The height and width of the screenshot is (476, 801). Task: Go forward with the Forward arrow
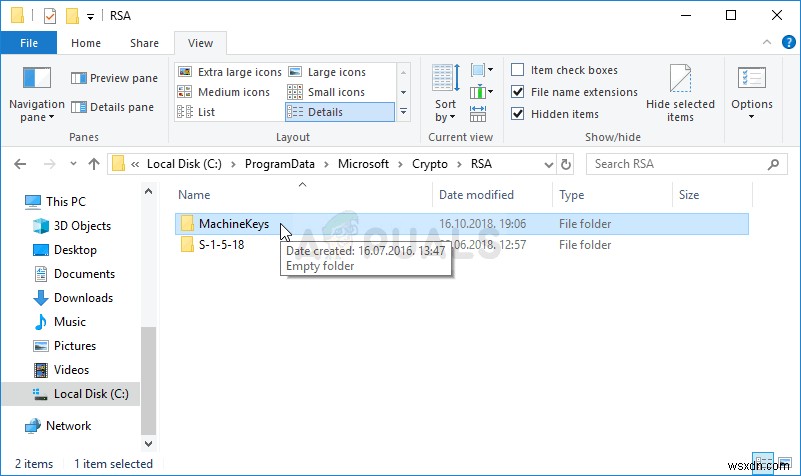coord(50,164)
